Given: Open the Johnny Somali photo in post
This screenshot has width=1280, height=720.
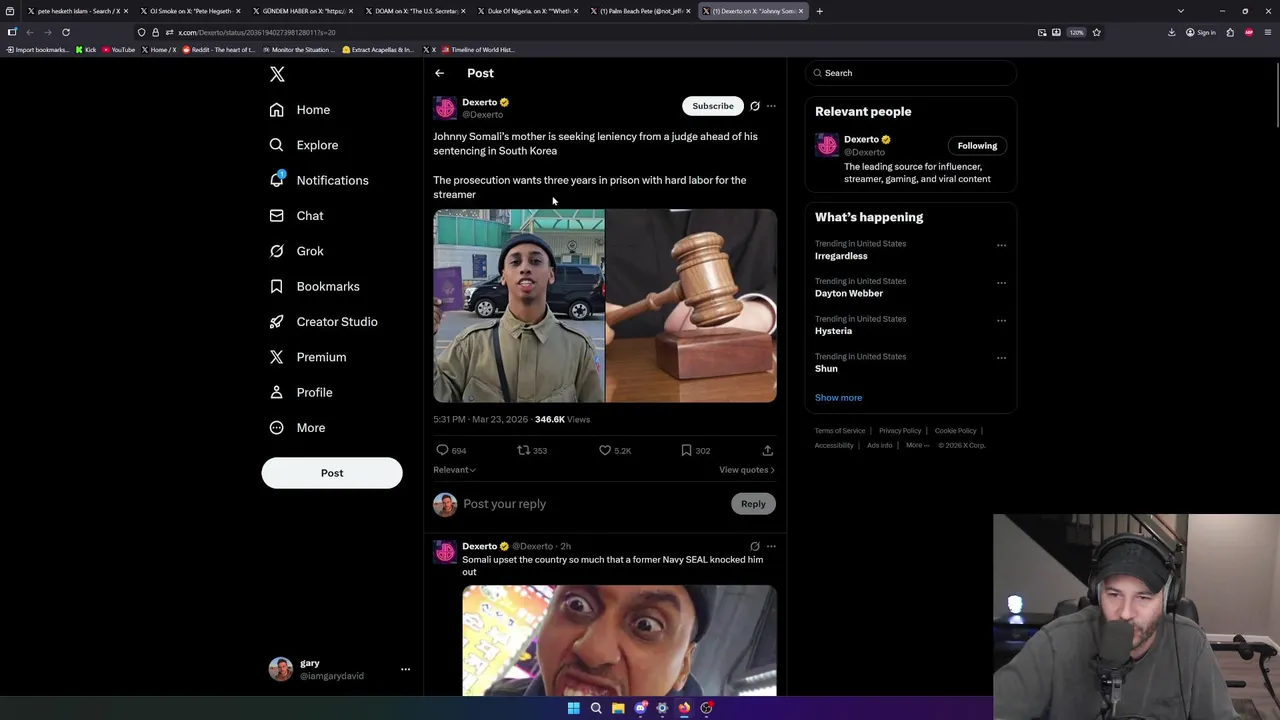Looking at the screenshot, I should click(519, 306).
